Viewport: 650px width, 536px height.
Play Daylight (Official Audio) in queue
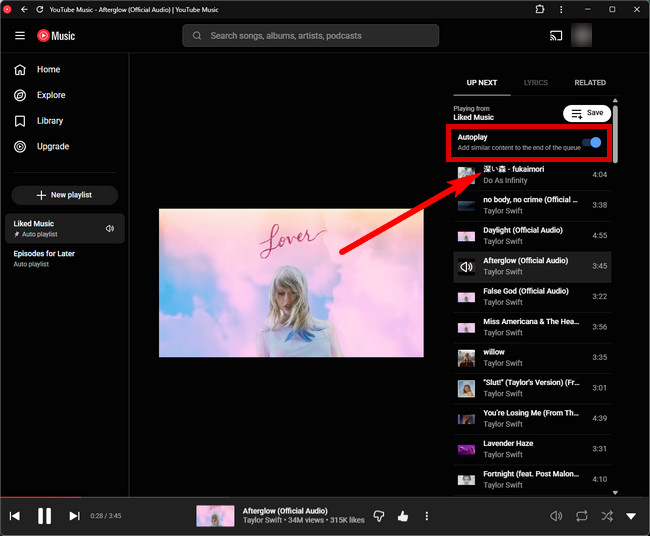(532, 235)
